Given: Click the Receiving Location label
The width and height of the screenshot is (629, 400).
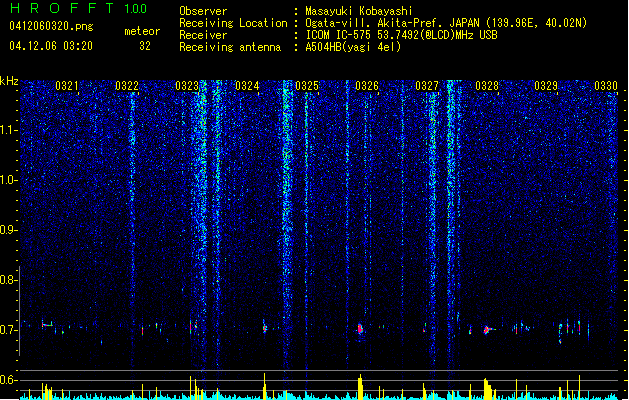Looking at the screenshot, I should point(233,23).
